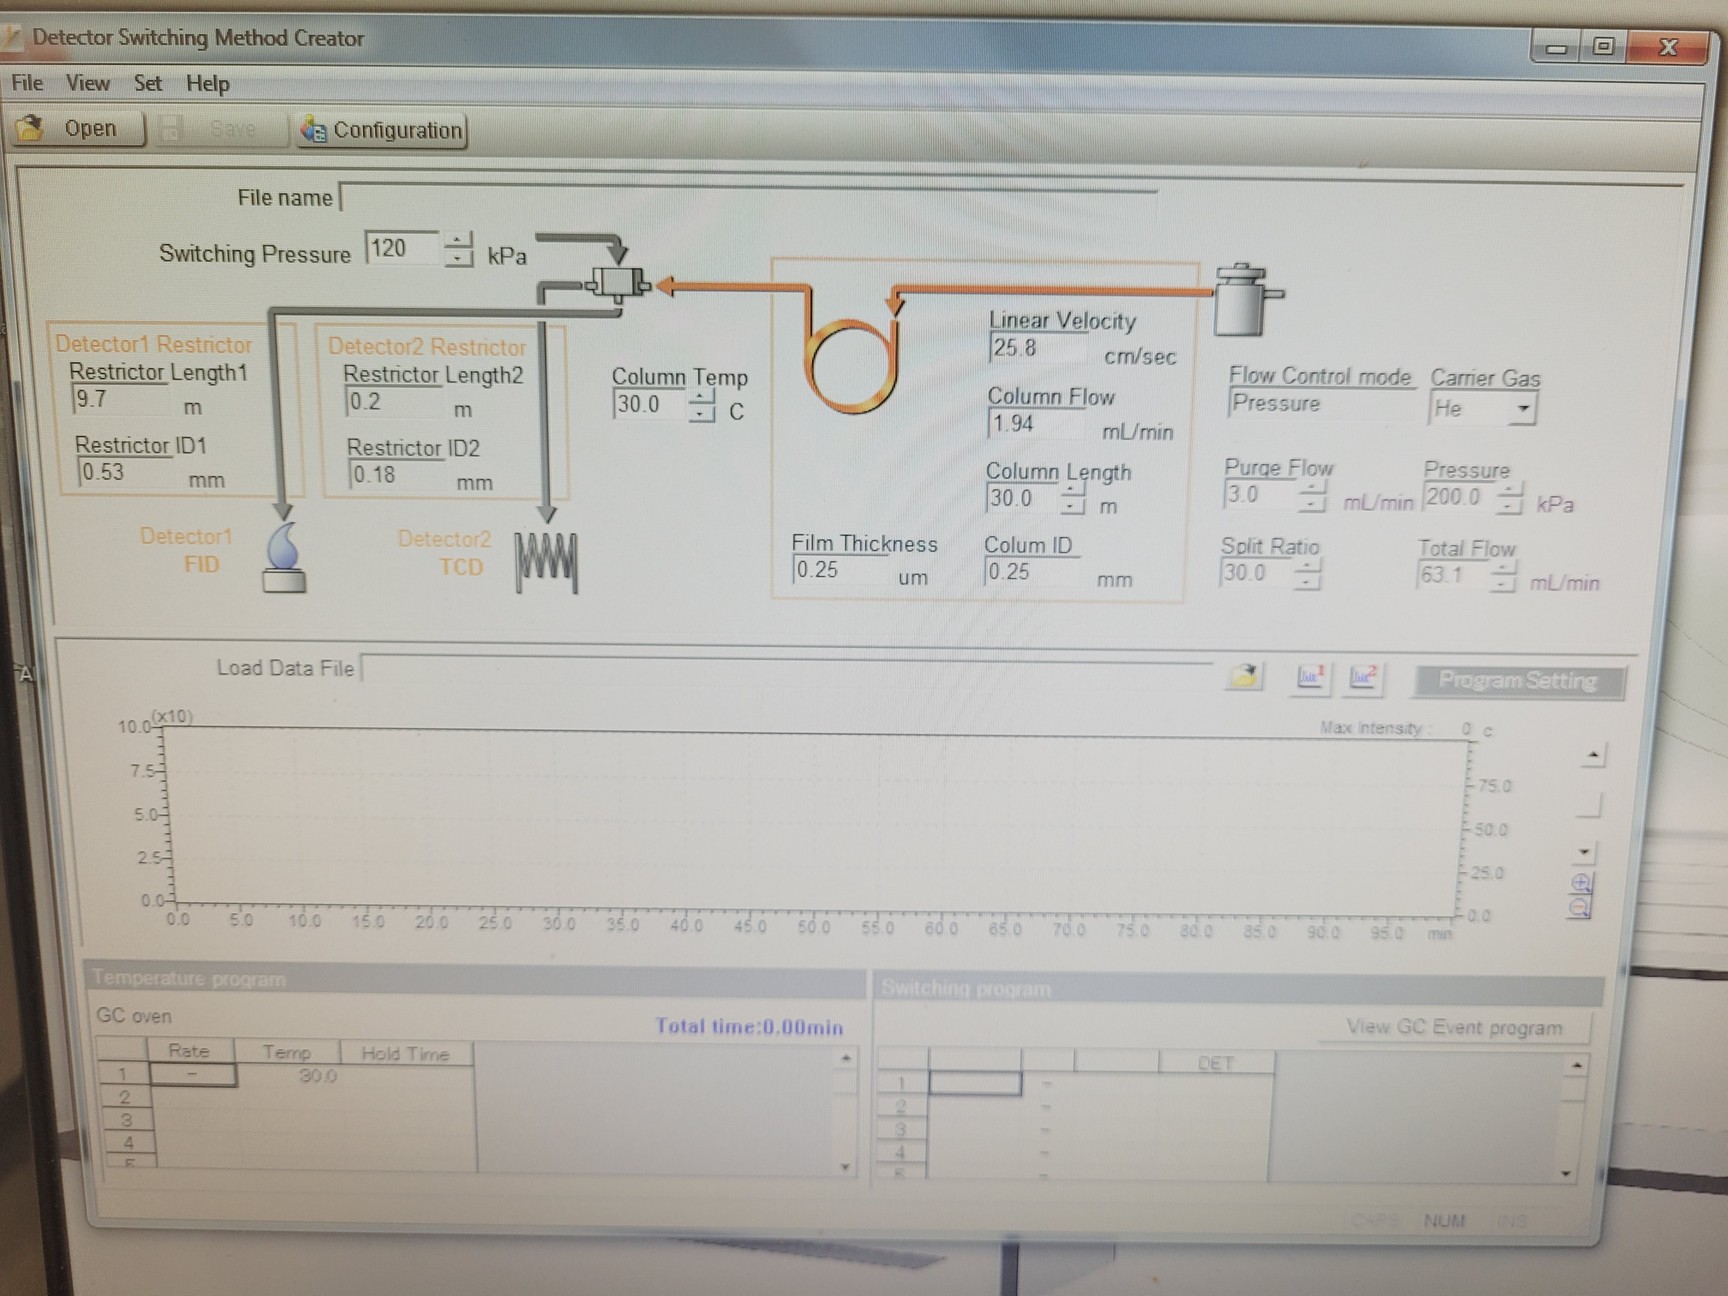Click the injector port icon

click(1242, 300)
